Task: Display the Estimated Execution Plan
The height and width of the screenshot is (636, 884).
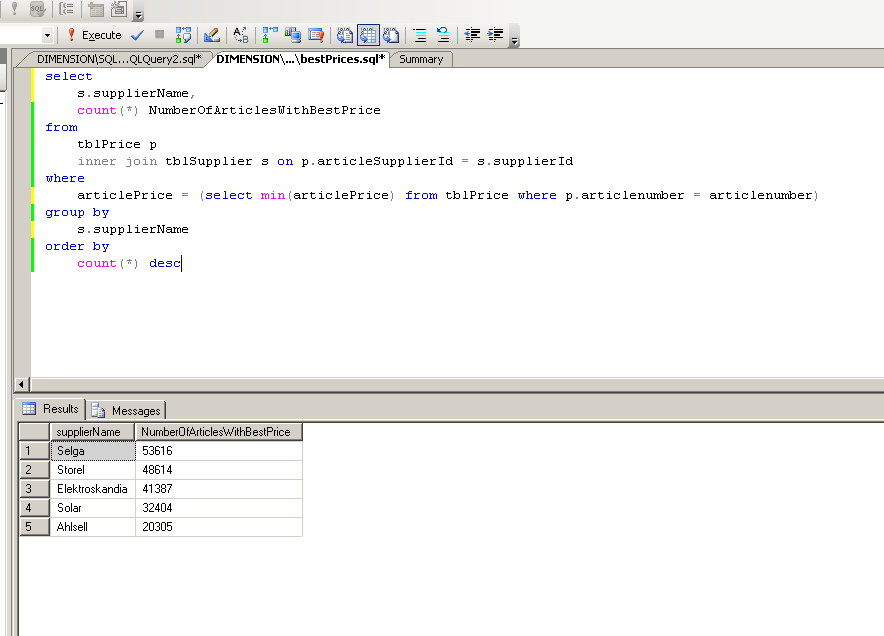Action: coord(183,35)
